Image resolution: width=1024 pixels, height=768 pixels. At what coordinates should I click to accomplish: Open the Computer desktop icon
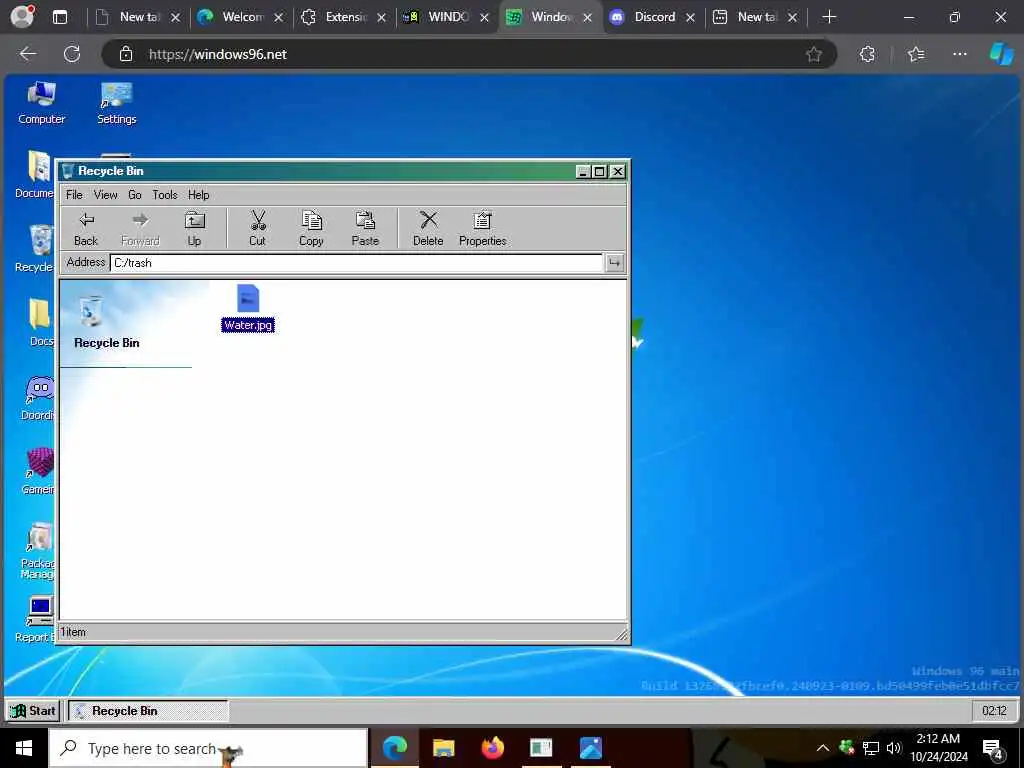tap(41, 103)
